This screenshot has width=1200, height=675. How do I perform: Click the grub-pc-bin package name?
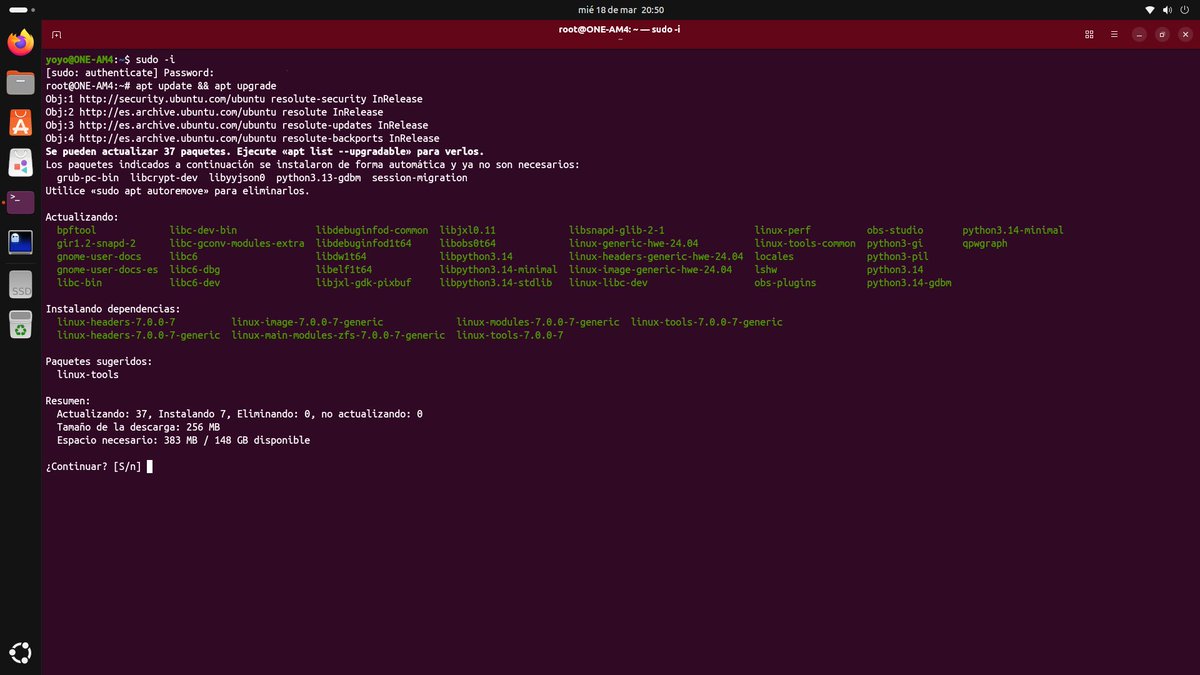(87, 177)
